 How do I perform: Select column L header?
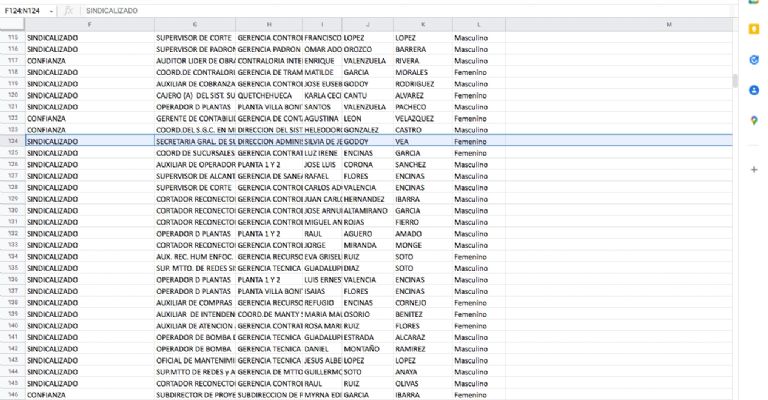(x=478, y=24)
